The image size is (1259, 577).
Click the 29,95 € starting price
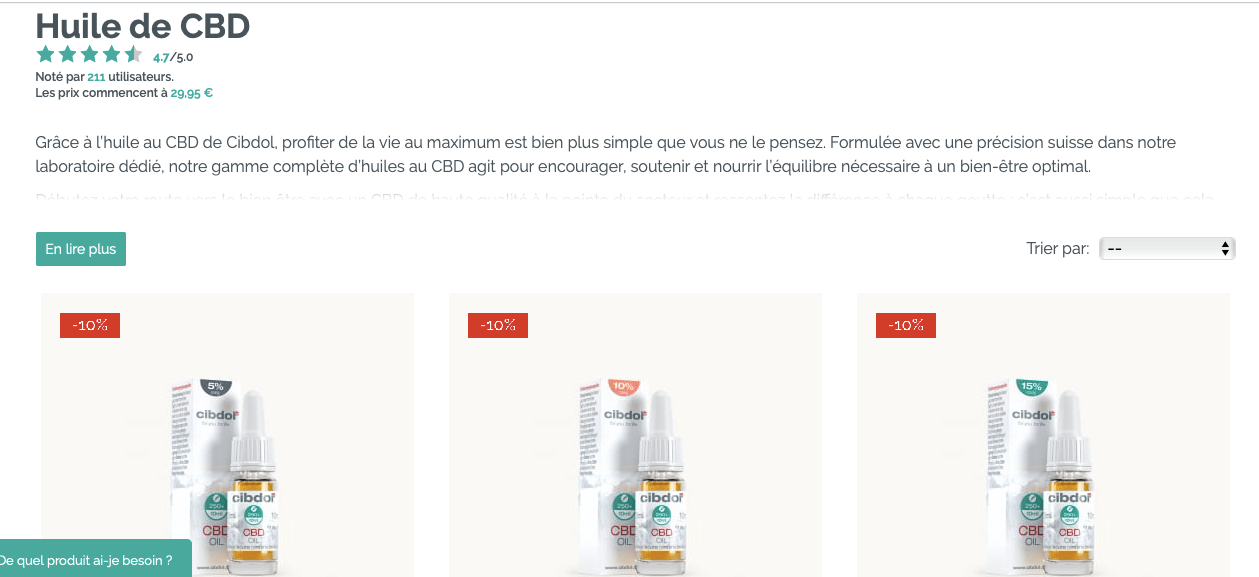191,93
